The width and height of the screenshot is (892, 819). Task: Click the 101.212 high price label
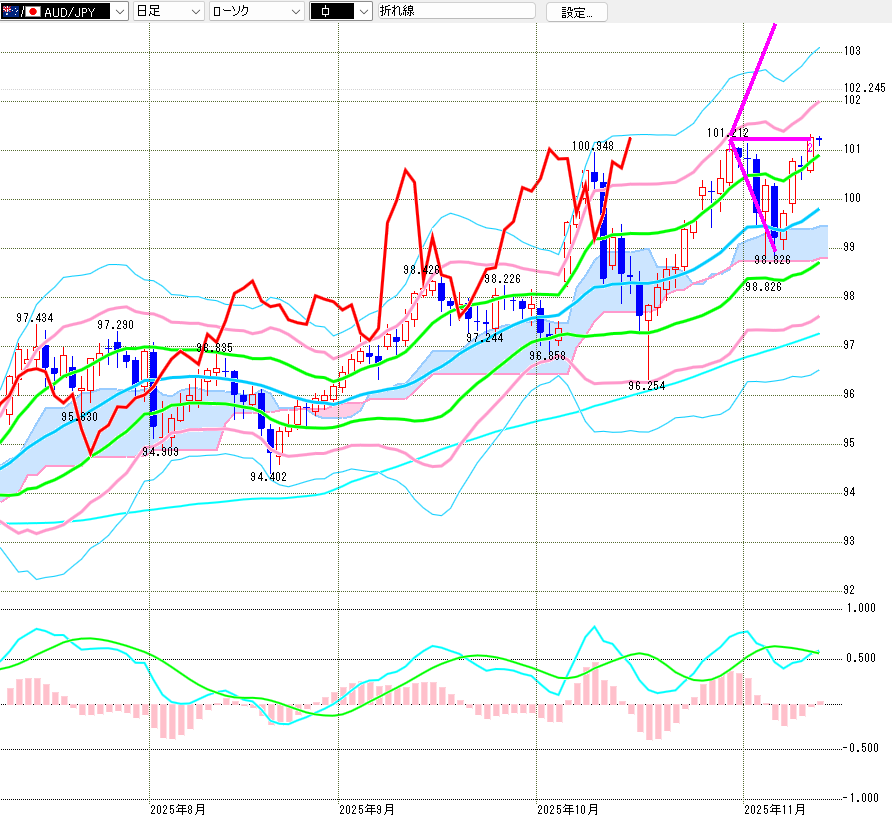pos(727,132)
